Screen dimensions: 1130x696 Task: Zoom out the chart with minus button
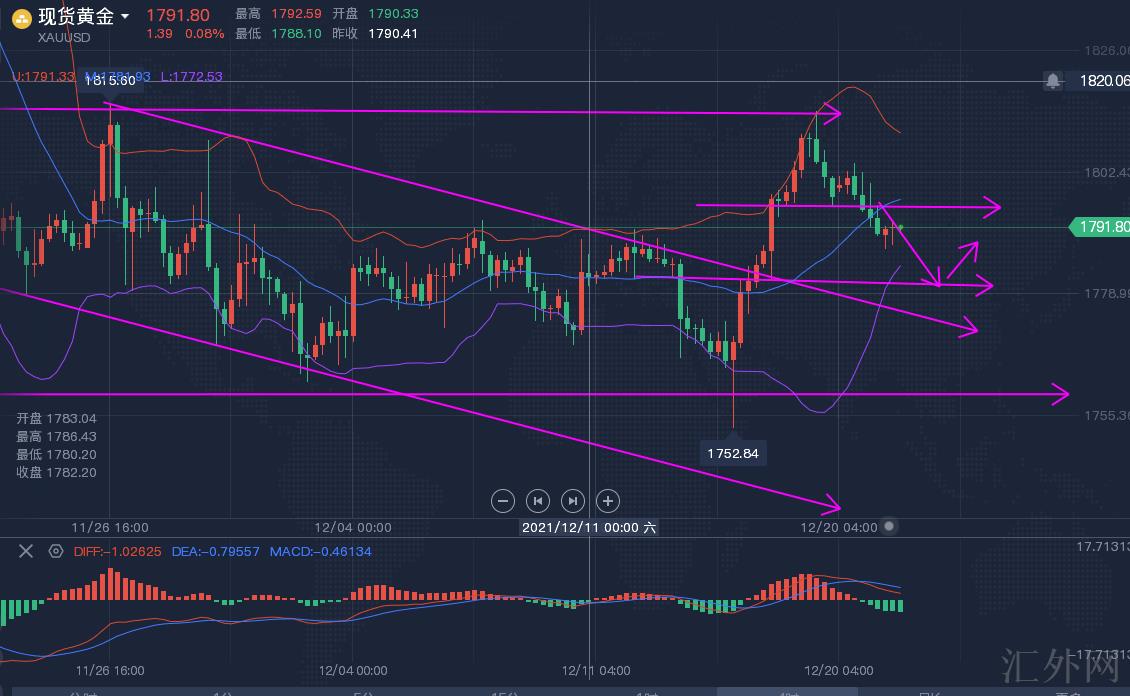(x=503, y=501)
